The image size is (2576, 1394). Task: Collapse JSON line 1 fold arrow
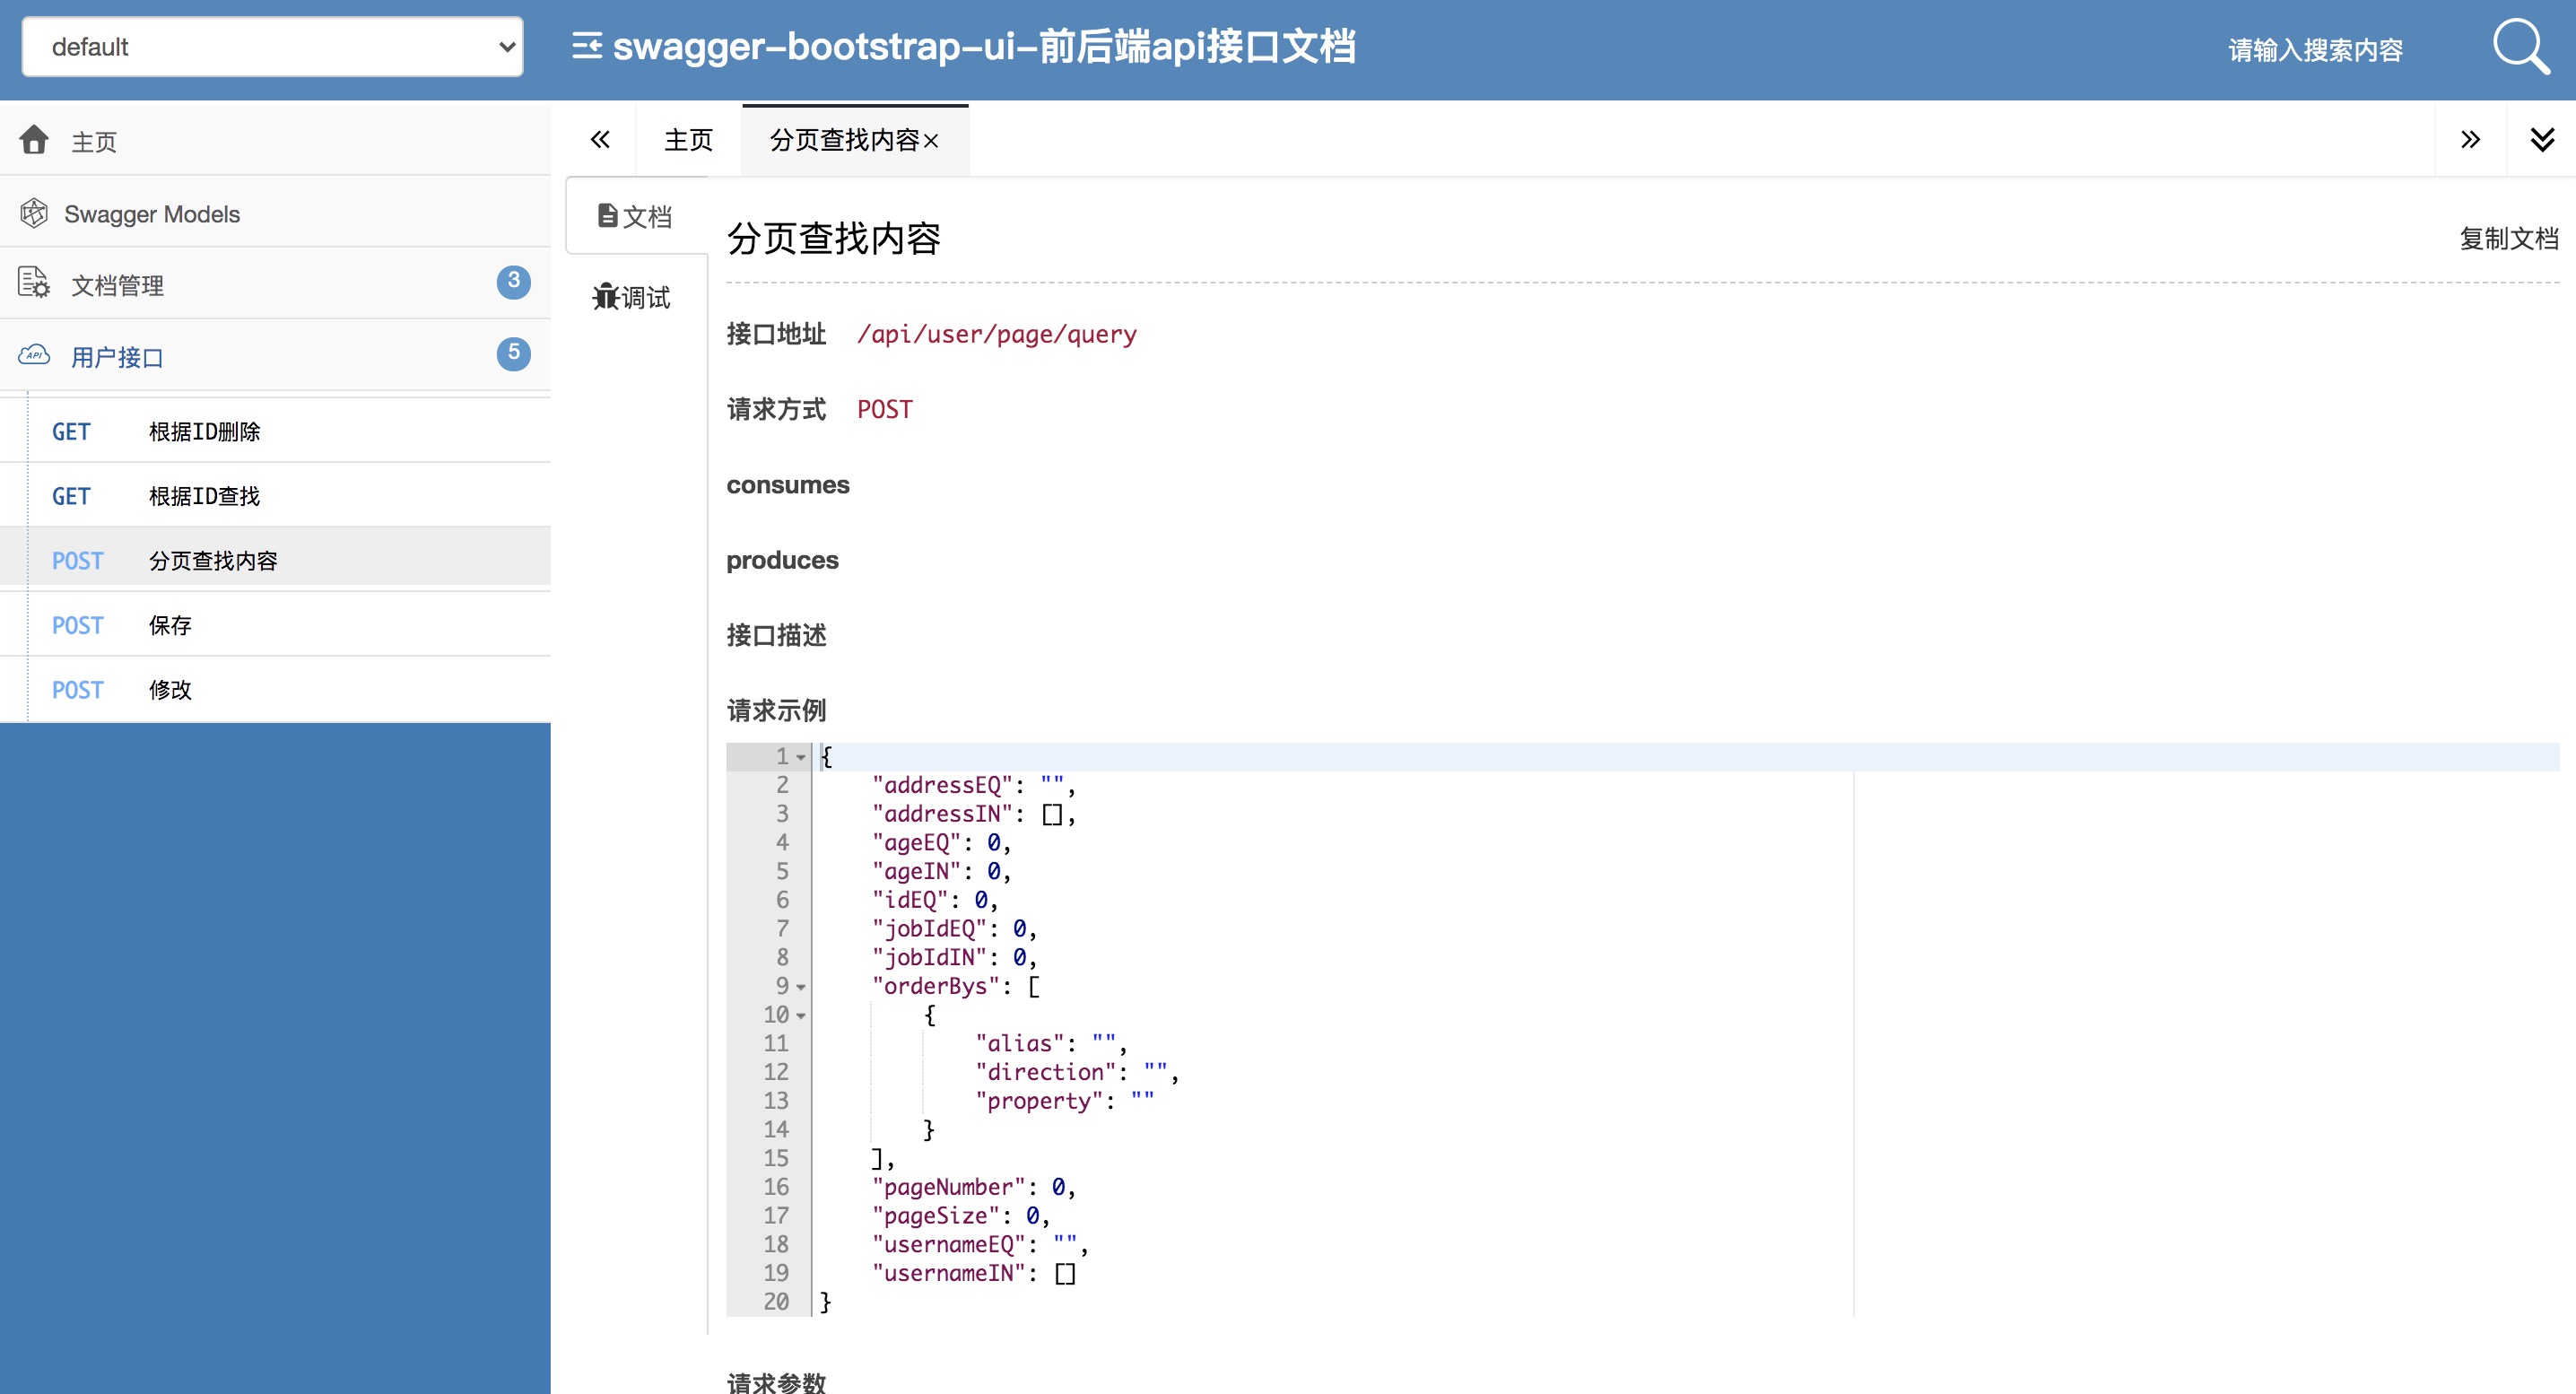tap(801, 758)
